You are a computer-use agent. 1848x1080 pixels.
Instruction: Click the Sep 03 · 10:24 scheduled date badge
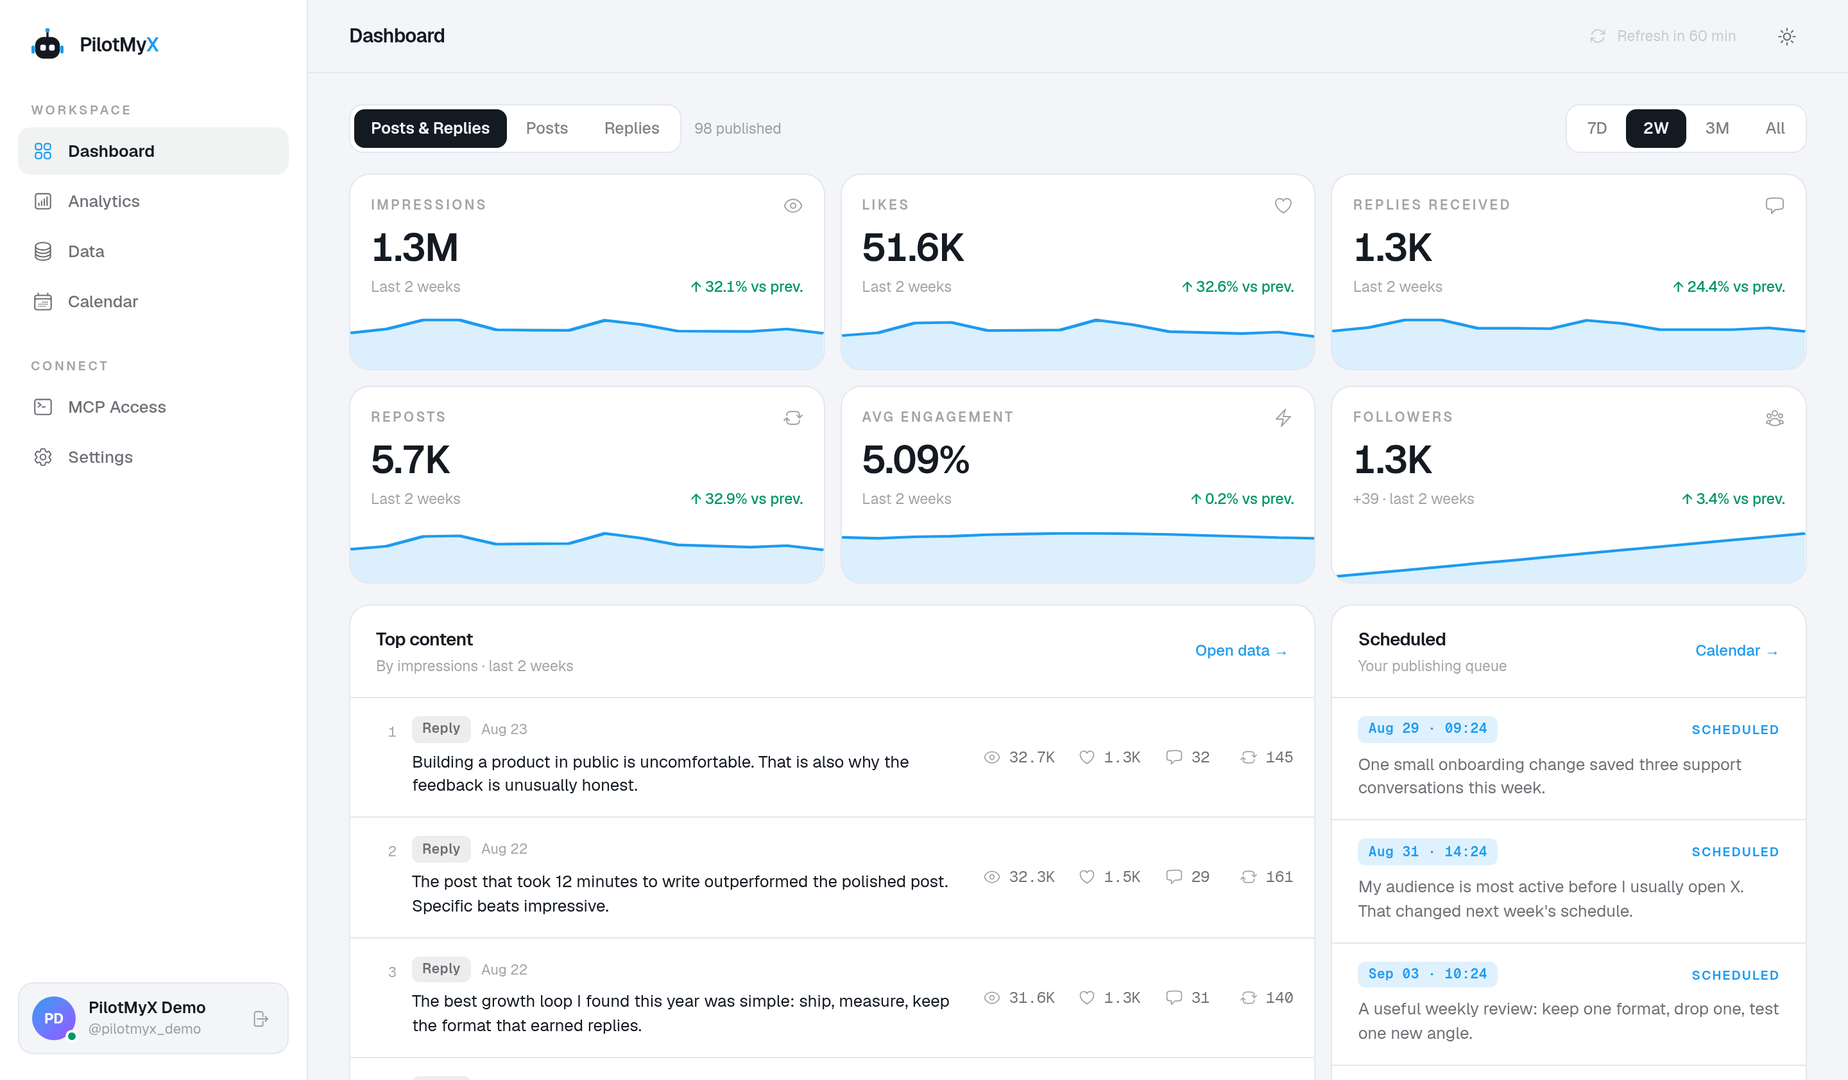(x=1427, y=973)
